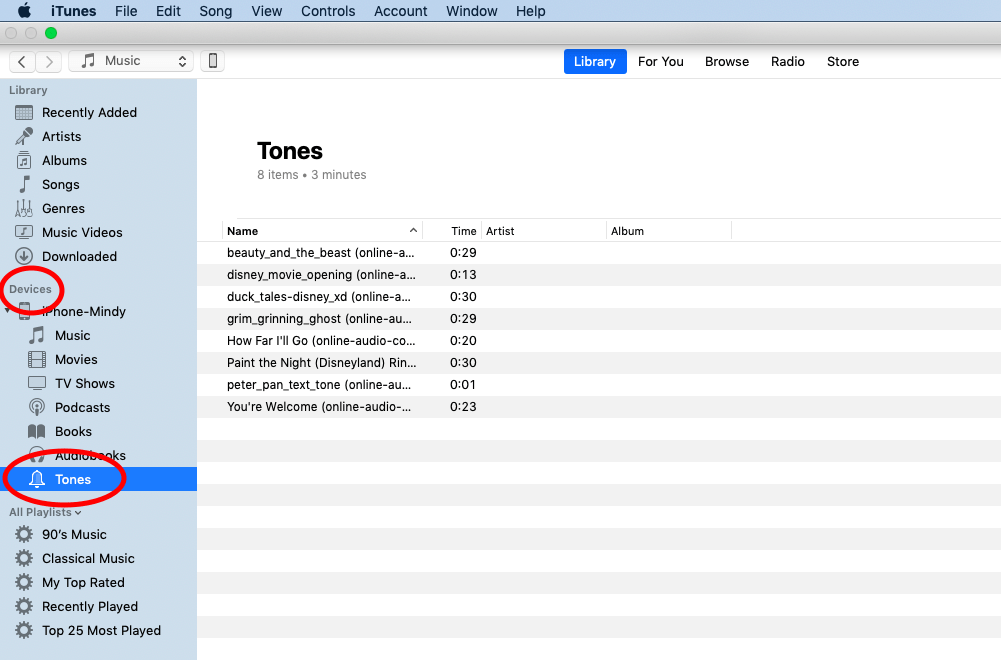The height and width of the screenshot is (660, 1001).
Task: Click the Music Videos icon
Action: 24,232
